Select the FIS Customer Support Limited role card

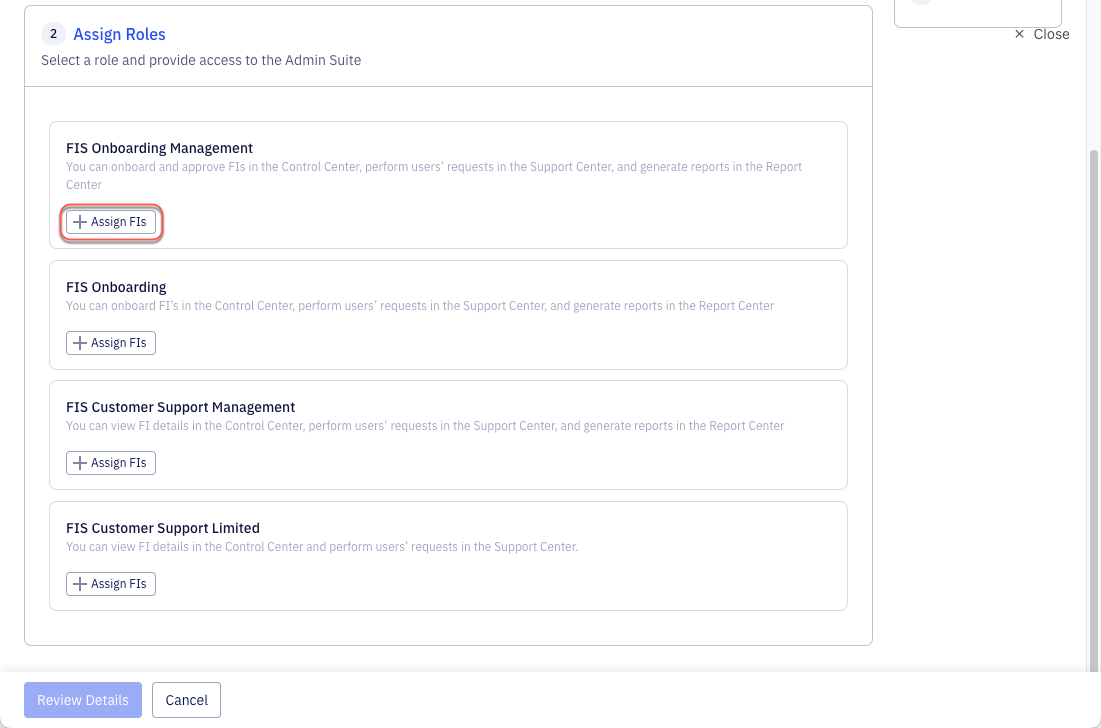coord(449,555)
